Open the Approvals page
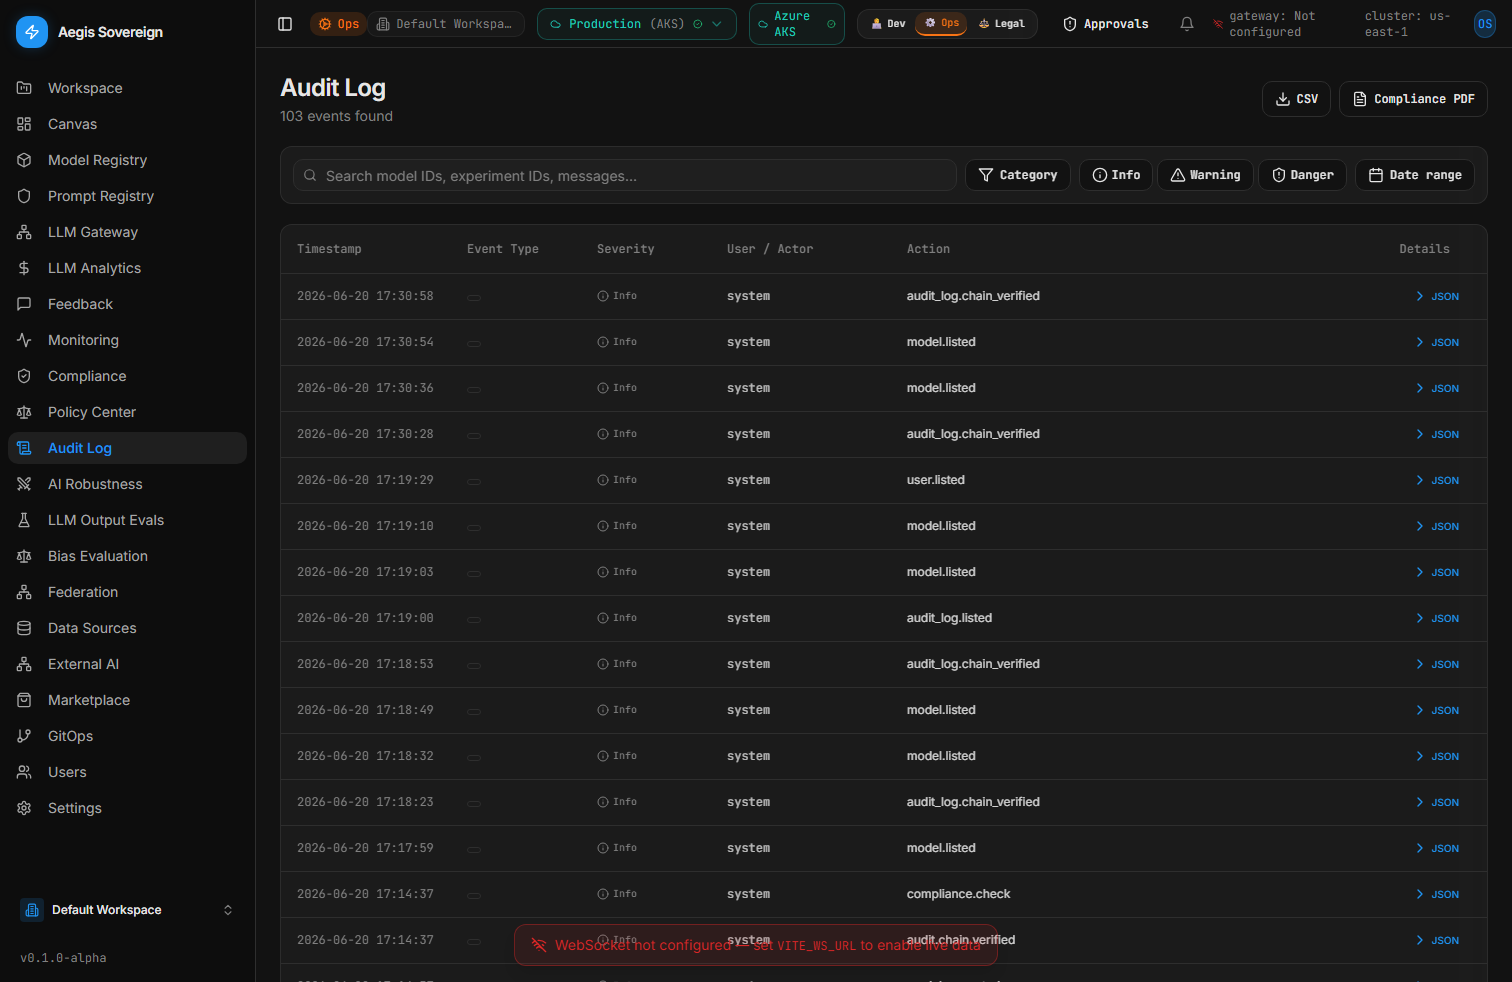The height and width of the screenshot is (982, 1512). tap(1106, 24)
